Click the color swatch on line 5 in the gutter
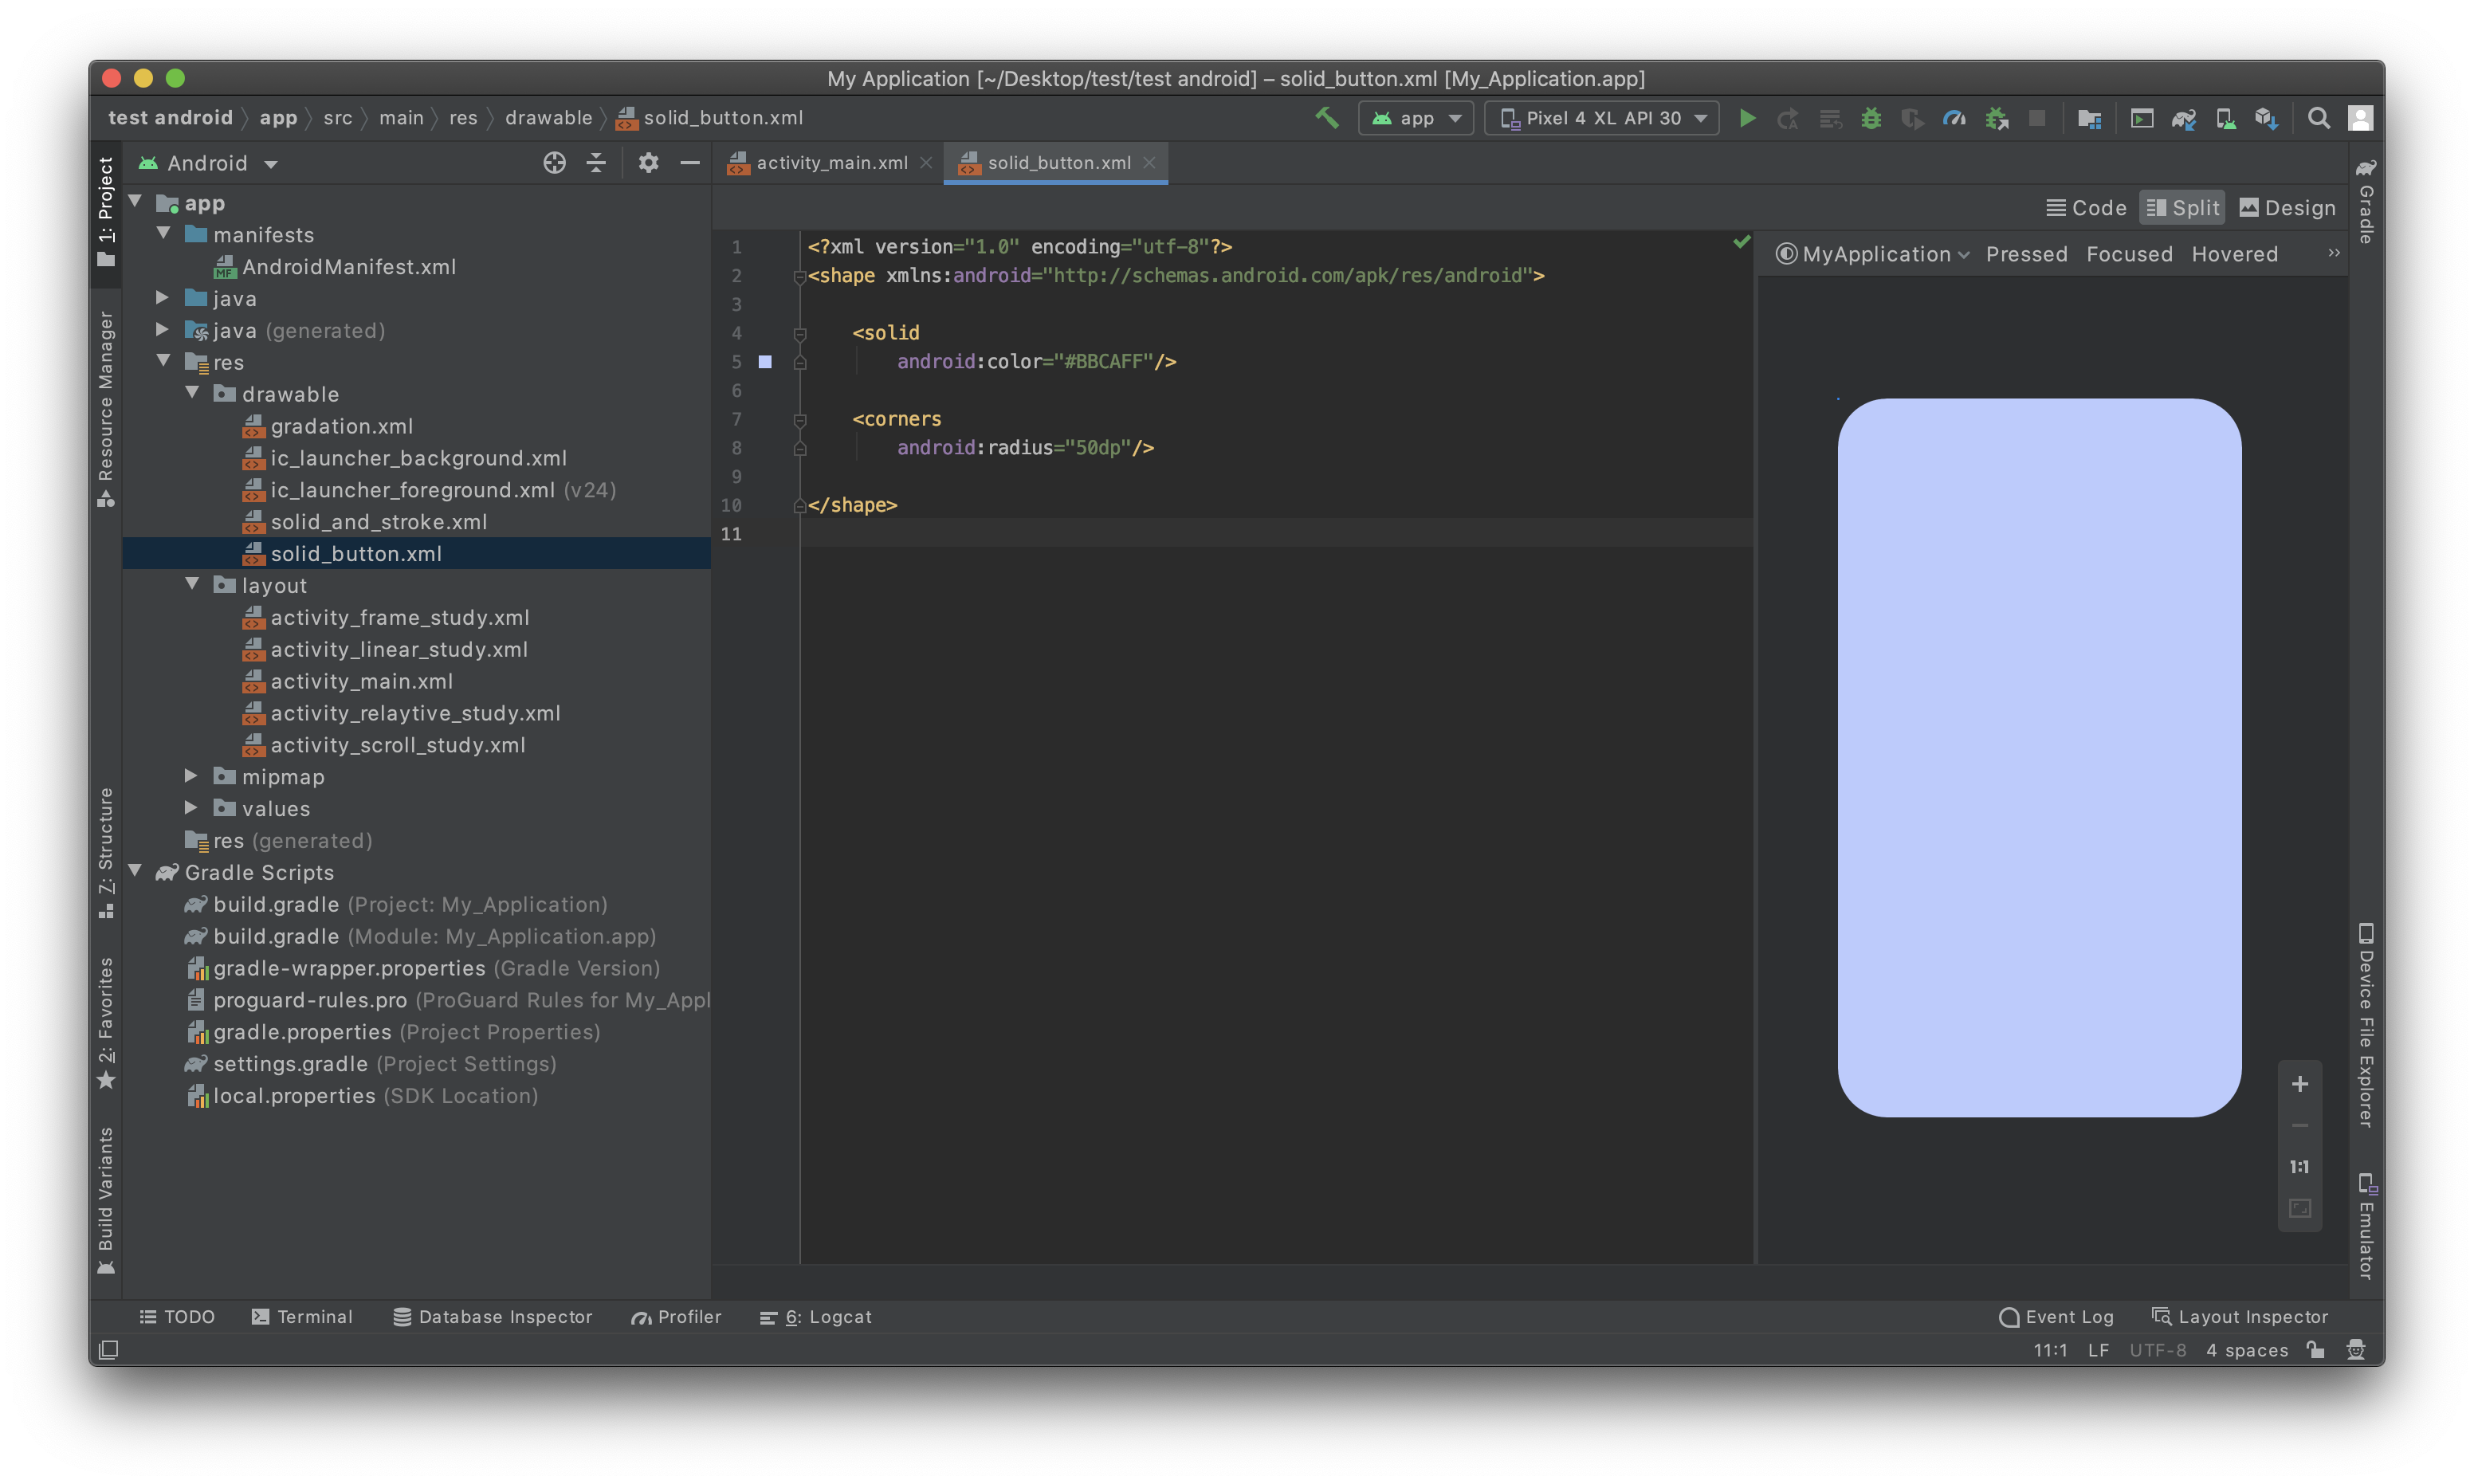 click(x=765, y=362)
